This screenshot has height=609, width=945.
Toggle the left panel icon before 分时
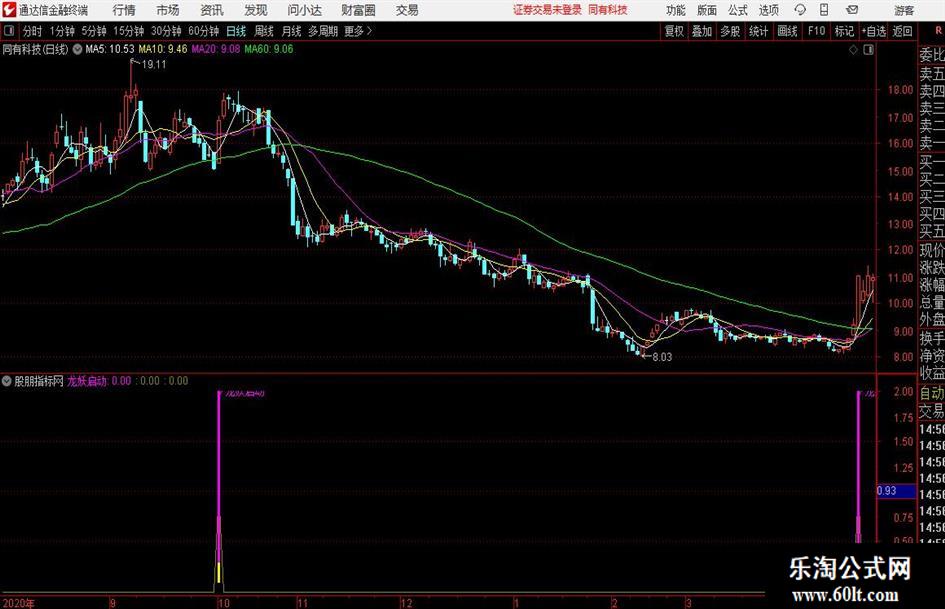[x=9, y=31]
